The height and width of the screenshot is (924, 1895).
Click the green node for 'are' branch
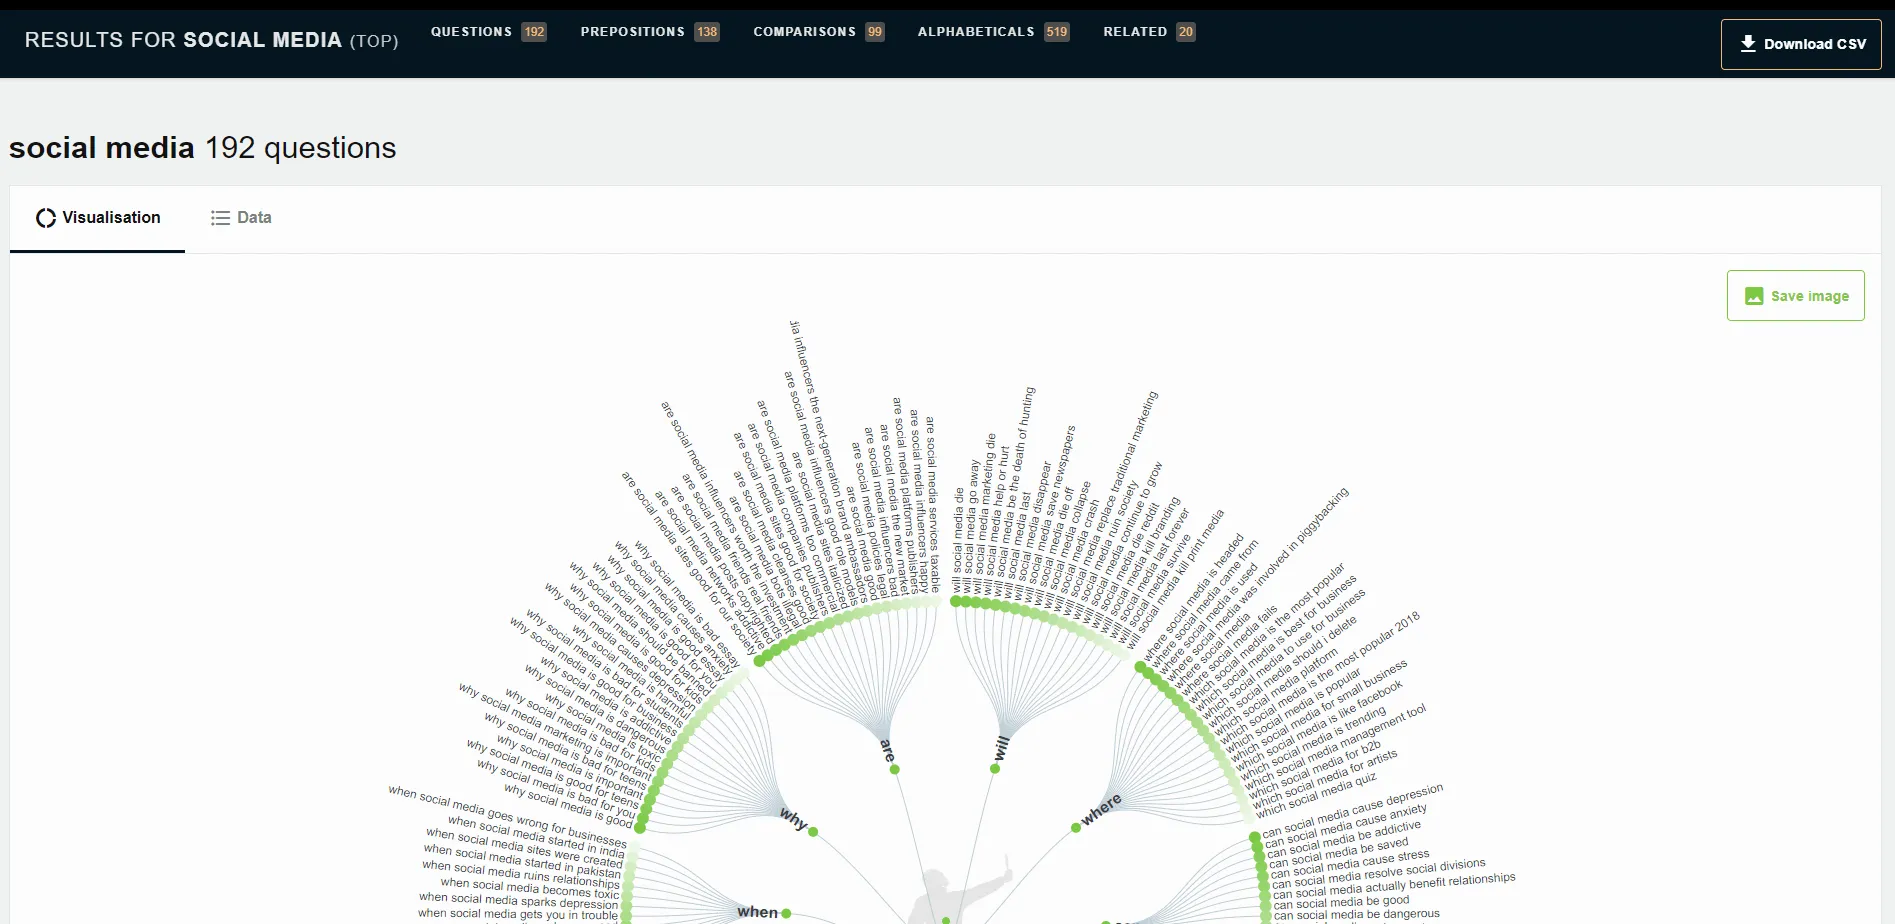[x=895, y=769]
